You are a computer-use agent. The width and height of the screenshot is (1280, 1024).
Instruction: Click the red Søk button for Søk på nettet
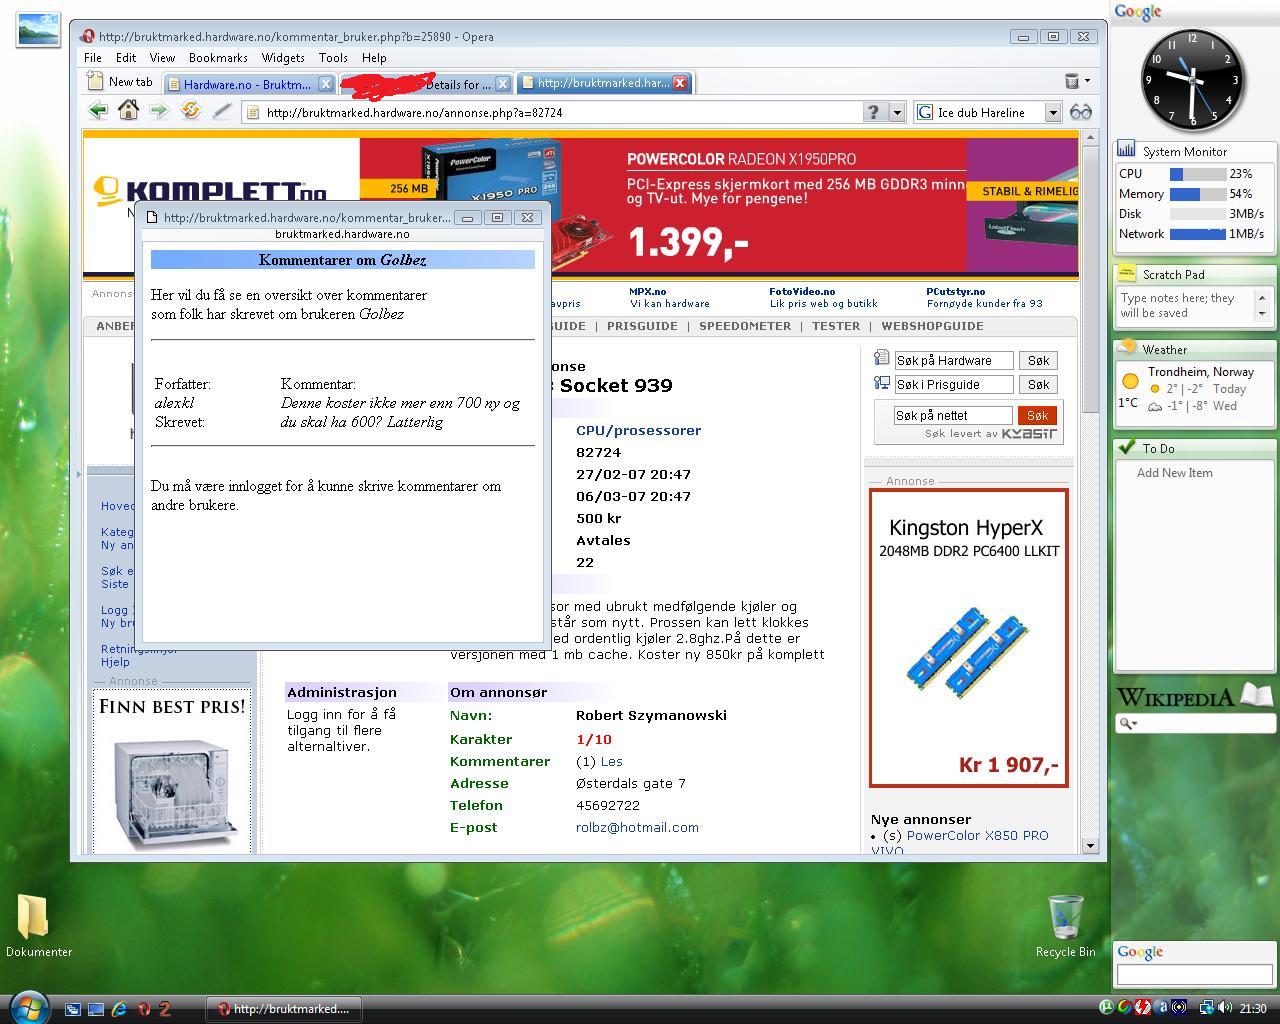coord(1037,415)
